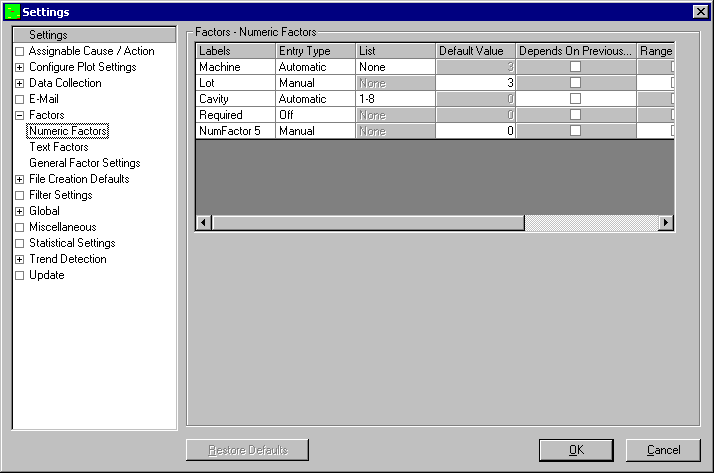Select the Machine label cell
This screenshot has height=473, width=714.
[235, 67]
